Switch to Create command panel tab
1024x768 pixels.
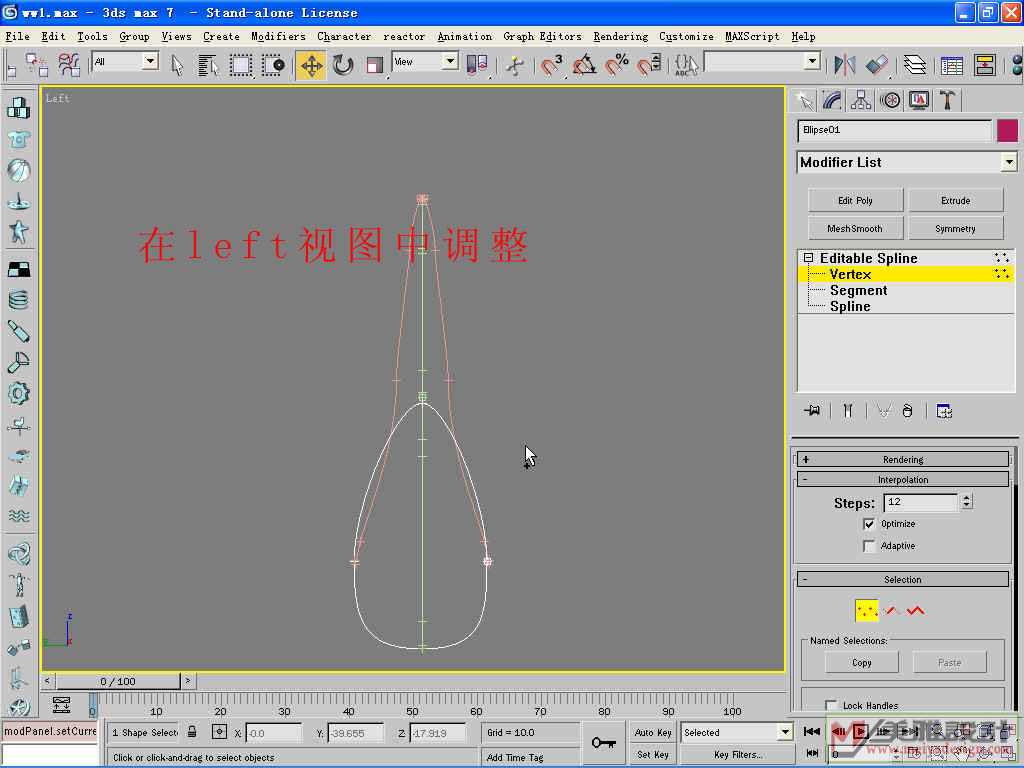point(806,101)
